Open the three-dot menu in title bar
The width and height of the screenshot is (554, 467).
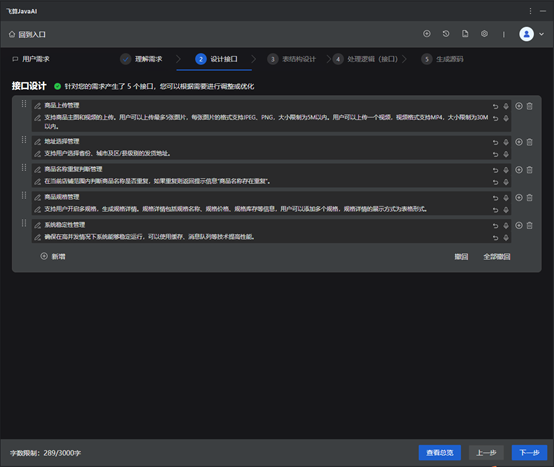click(530, 11)
